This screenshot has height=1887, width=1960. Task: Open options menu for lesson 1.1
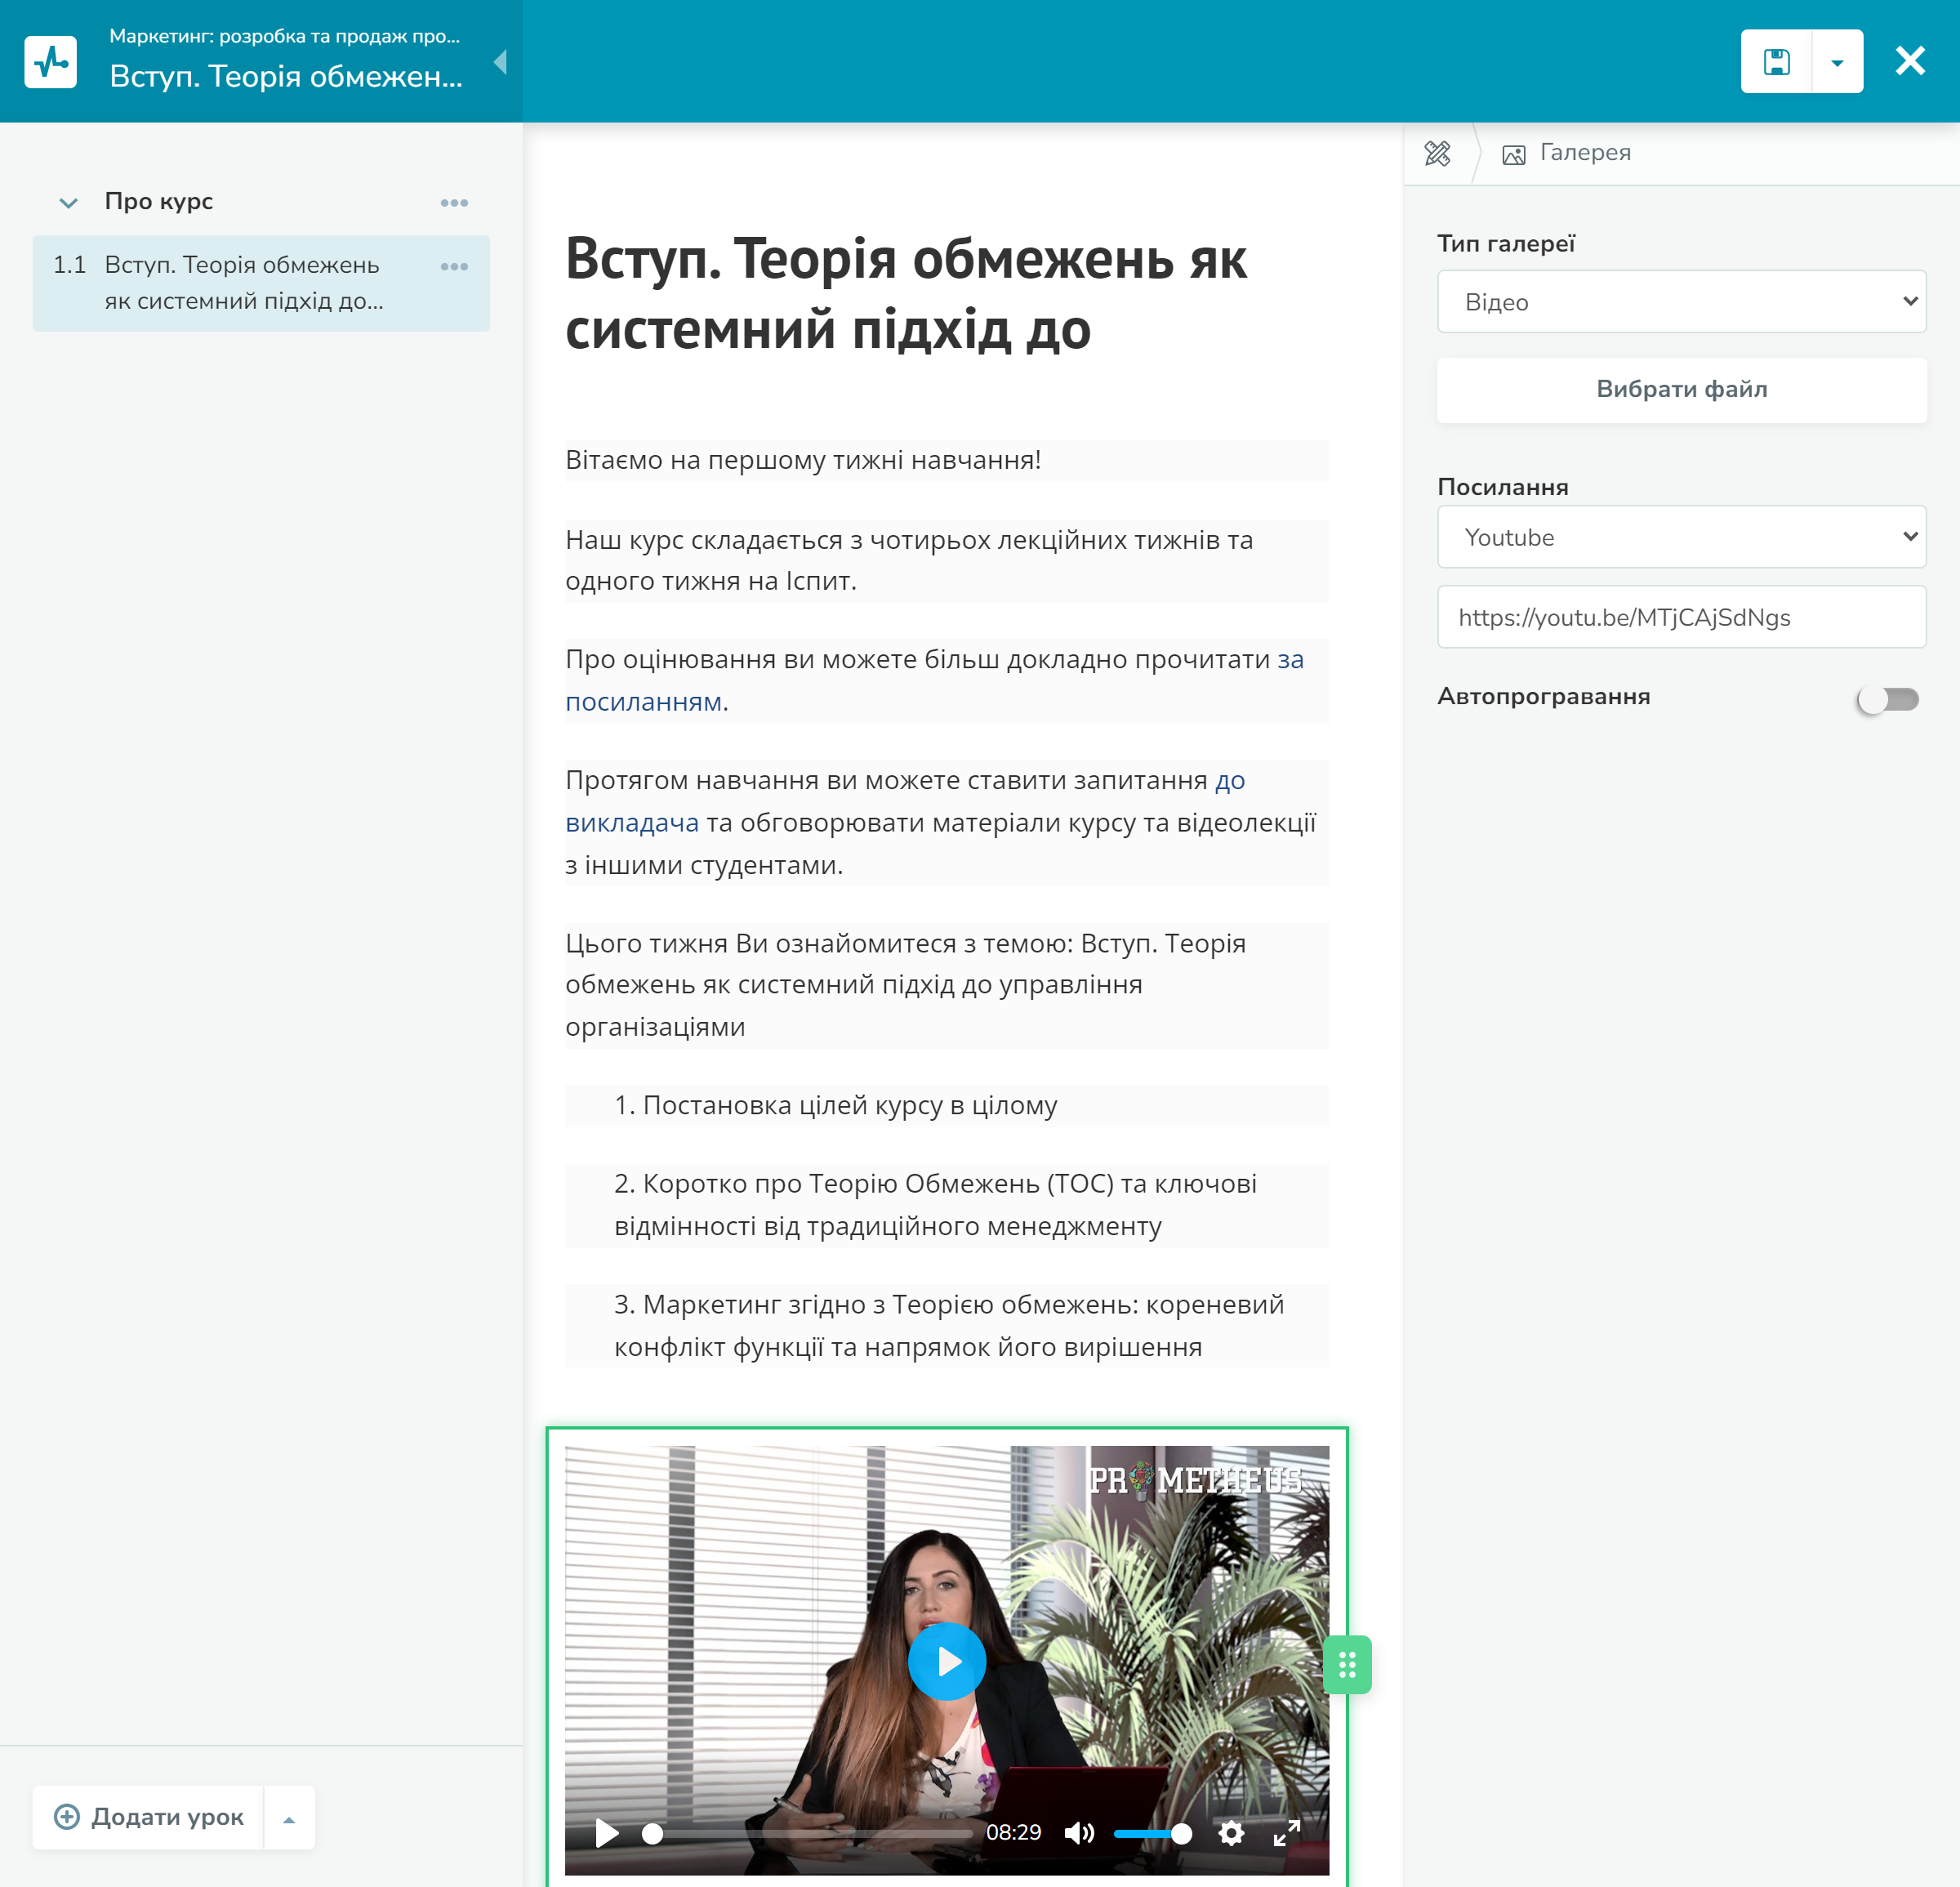pos(454,267)
